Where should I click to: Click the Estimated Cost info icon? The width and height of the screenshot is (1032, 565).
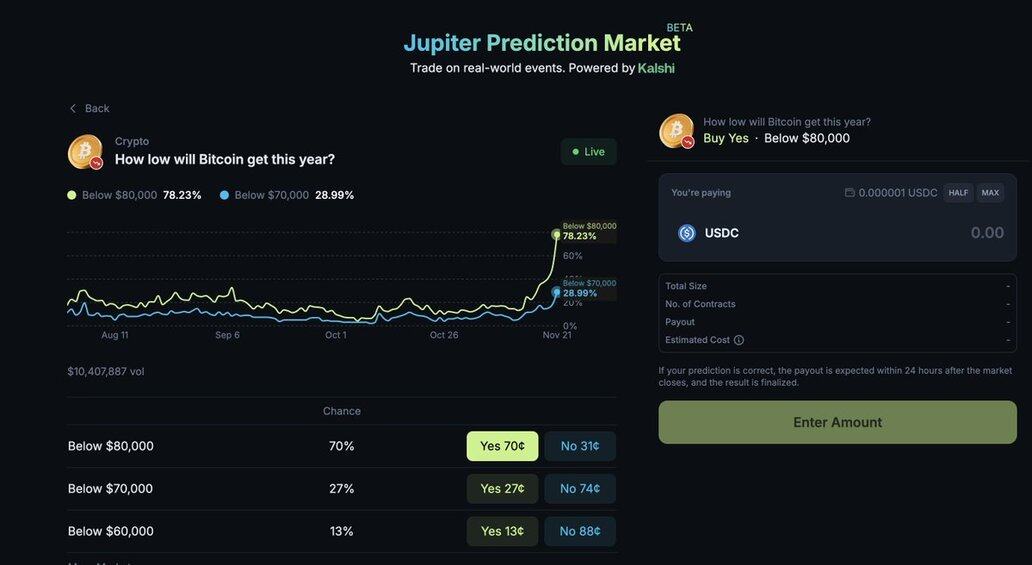tap(739, 340)
